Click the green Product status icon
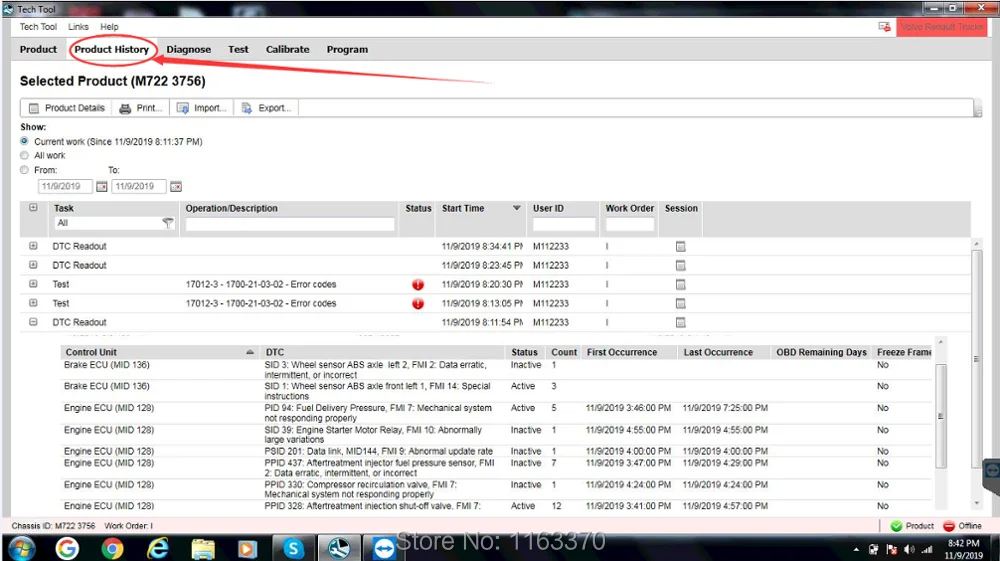The height and width of the screenshot is (561, 1000). point(896,526)
